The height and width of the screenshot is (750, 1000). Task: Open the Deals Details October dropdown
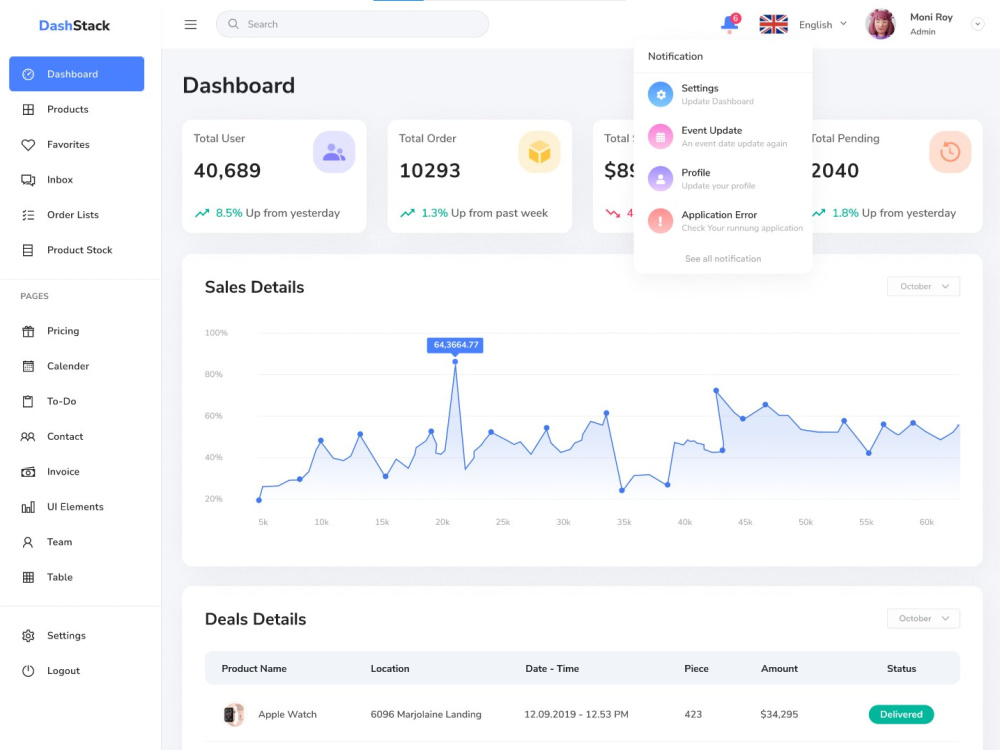click(x=923, y=618)
